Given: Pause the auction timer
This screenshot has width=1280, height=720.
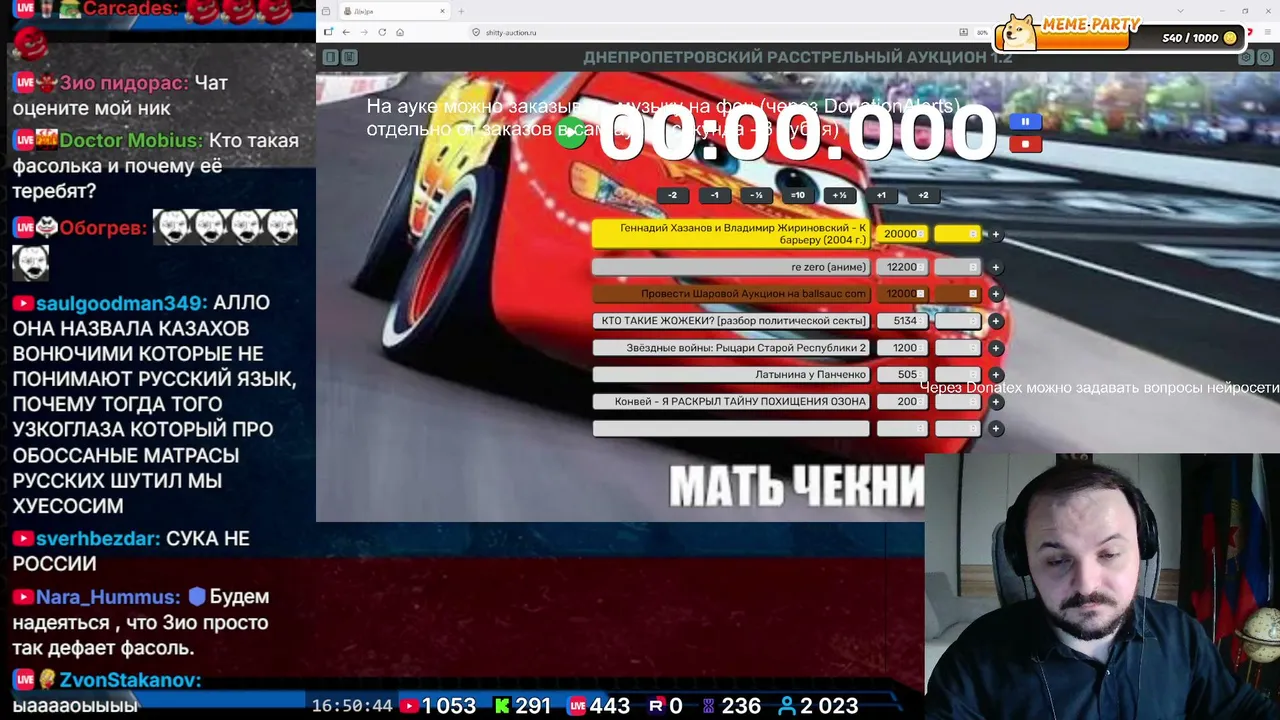Looking at the screenshot, I should (x=1025, y=122).
